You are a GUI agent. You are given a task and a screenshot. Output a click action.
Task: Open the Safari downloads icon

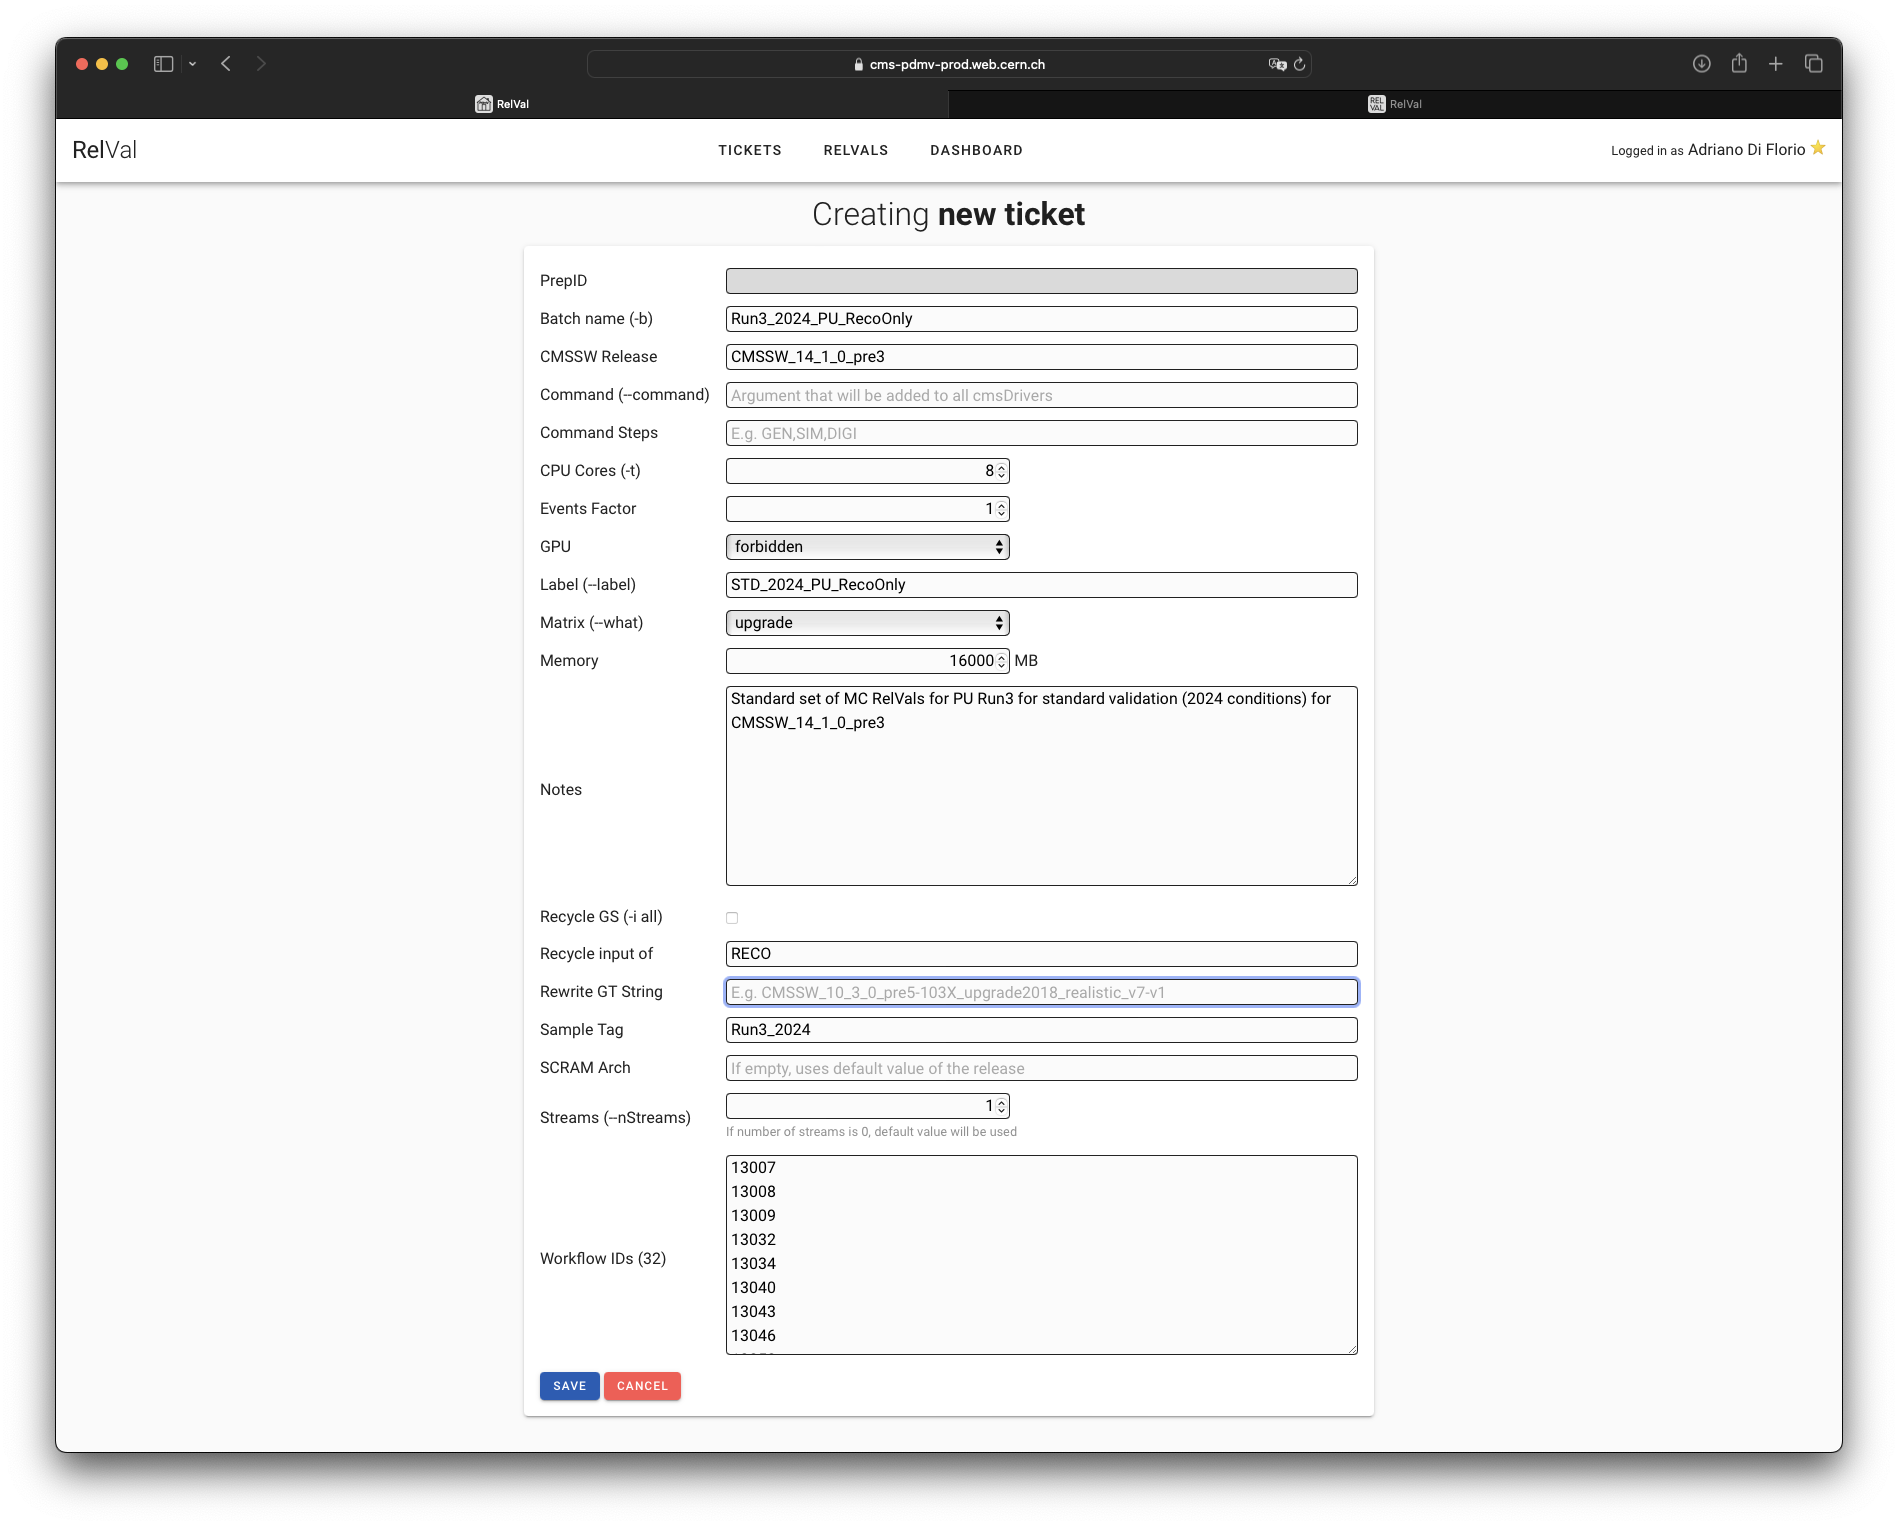pos(1701,64)
